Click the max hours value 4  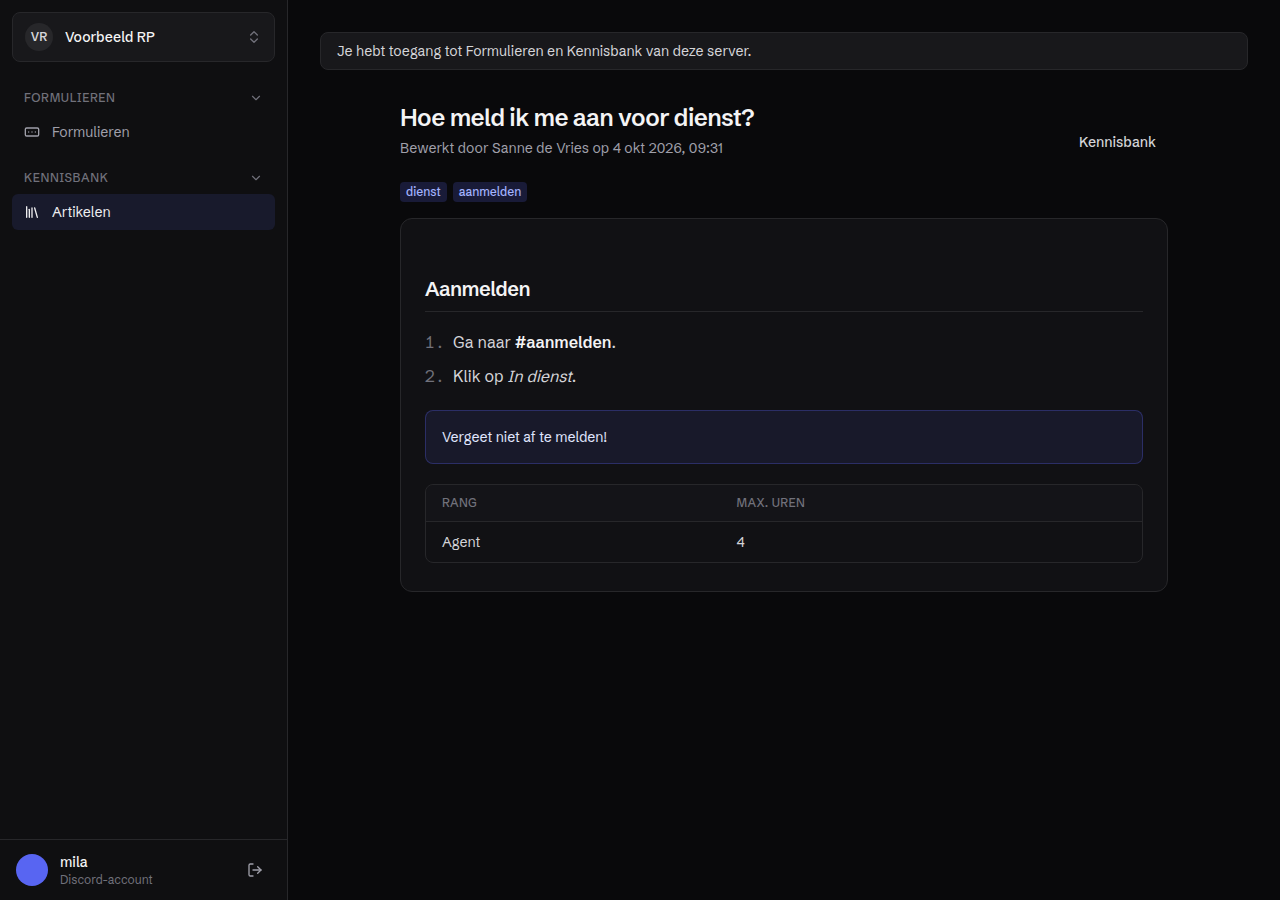pyautogui.click(x=741, y=542)
